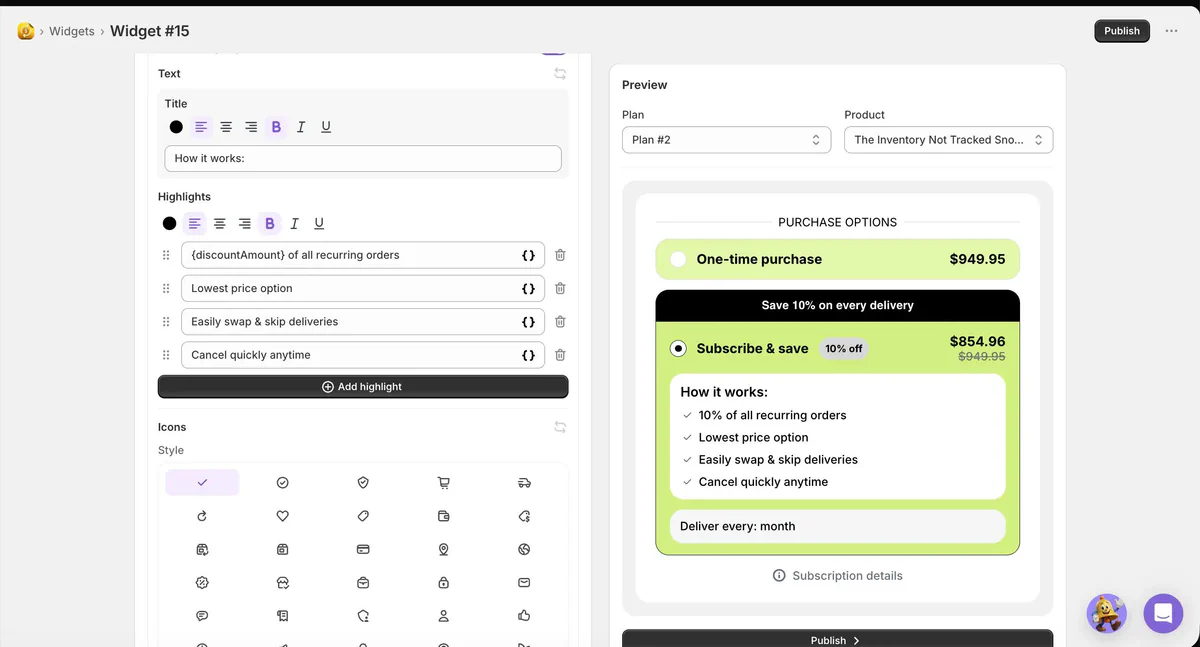Reset the Icons section settings

click(560, 427)
